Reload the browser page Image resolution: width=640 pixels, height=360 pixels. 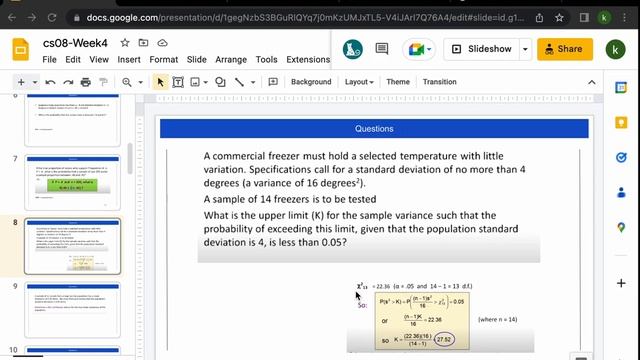52,18
